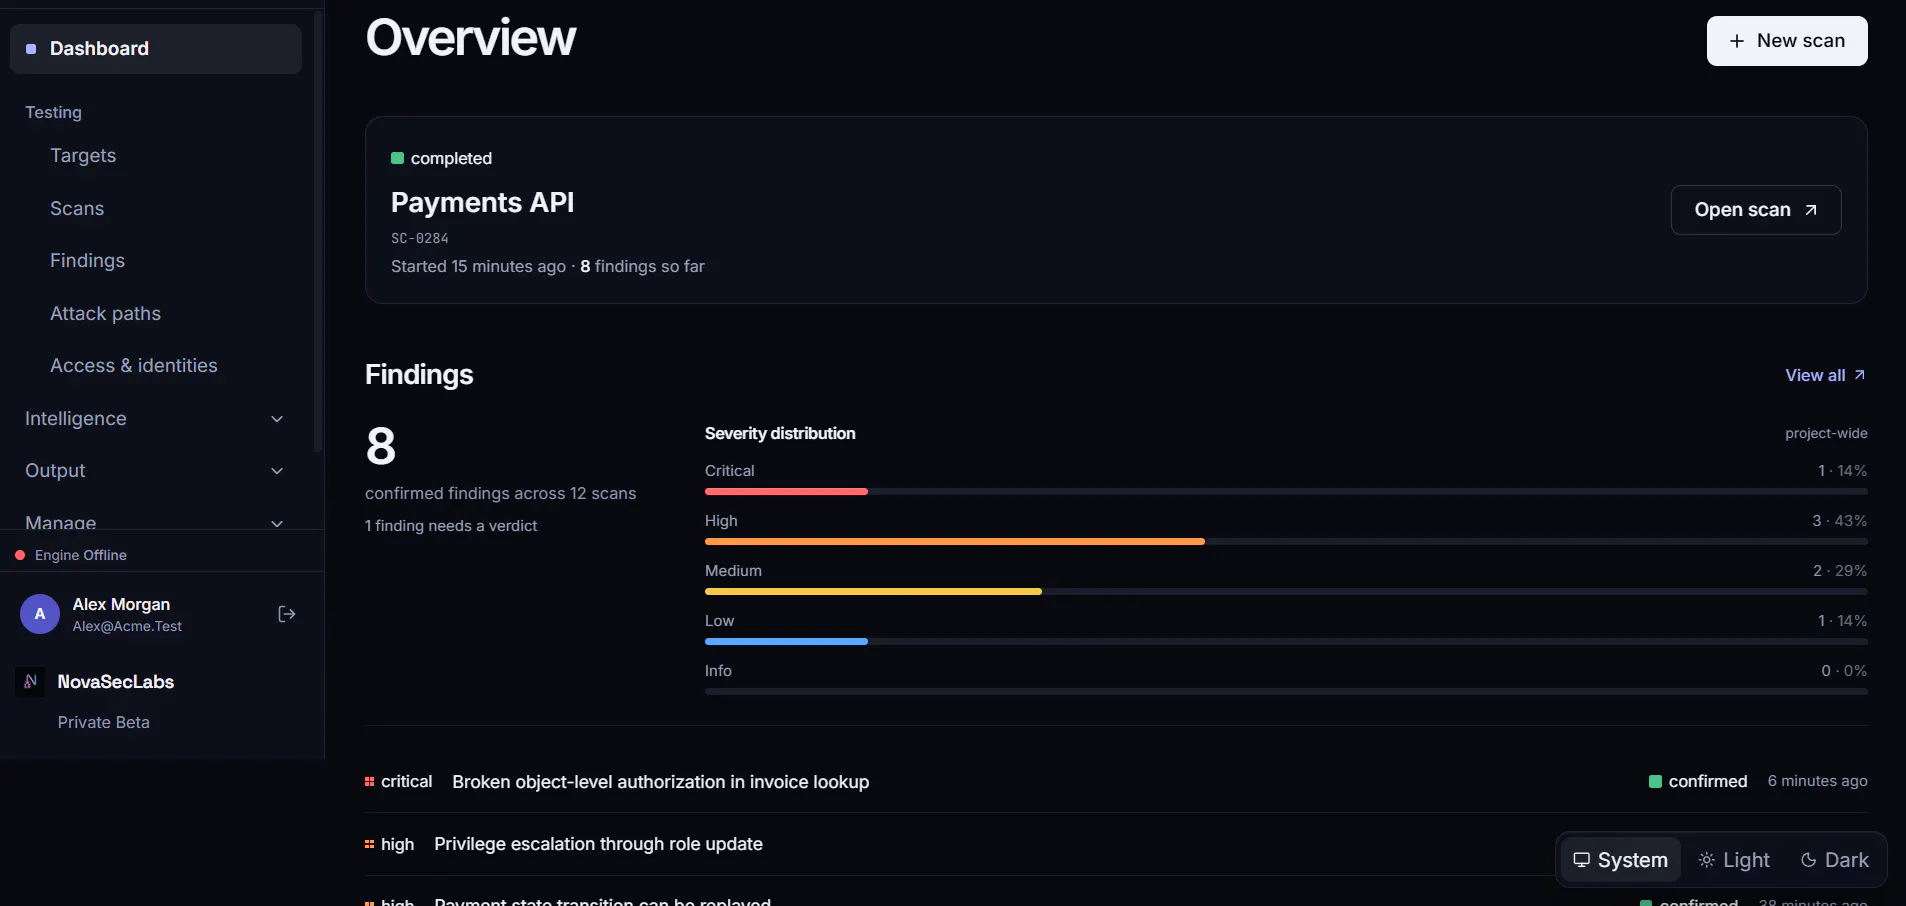Click the arrow icon in Open scan button
Image resolution: width=1906 pixels, height=906 pixels.
1811,210
